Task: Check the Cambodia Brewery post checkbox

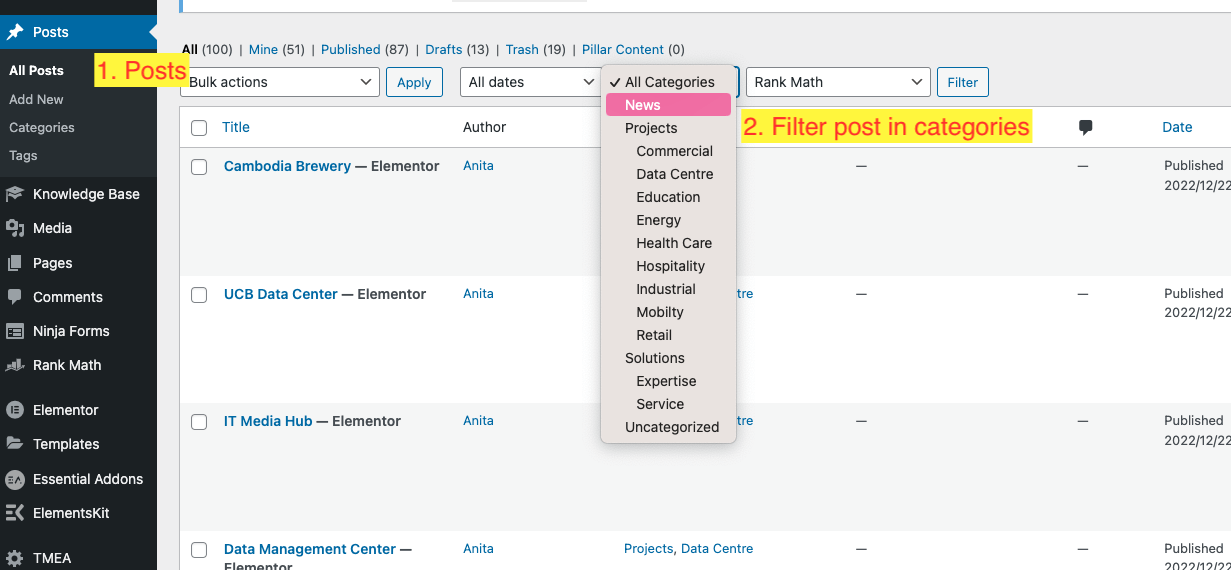Action: pos(199,167)
